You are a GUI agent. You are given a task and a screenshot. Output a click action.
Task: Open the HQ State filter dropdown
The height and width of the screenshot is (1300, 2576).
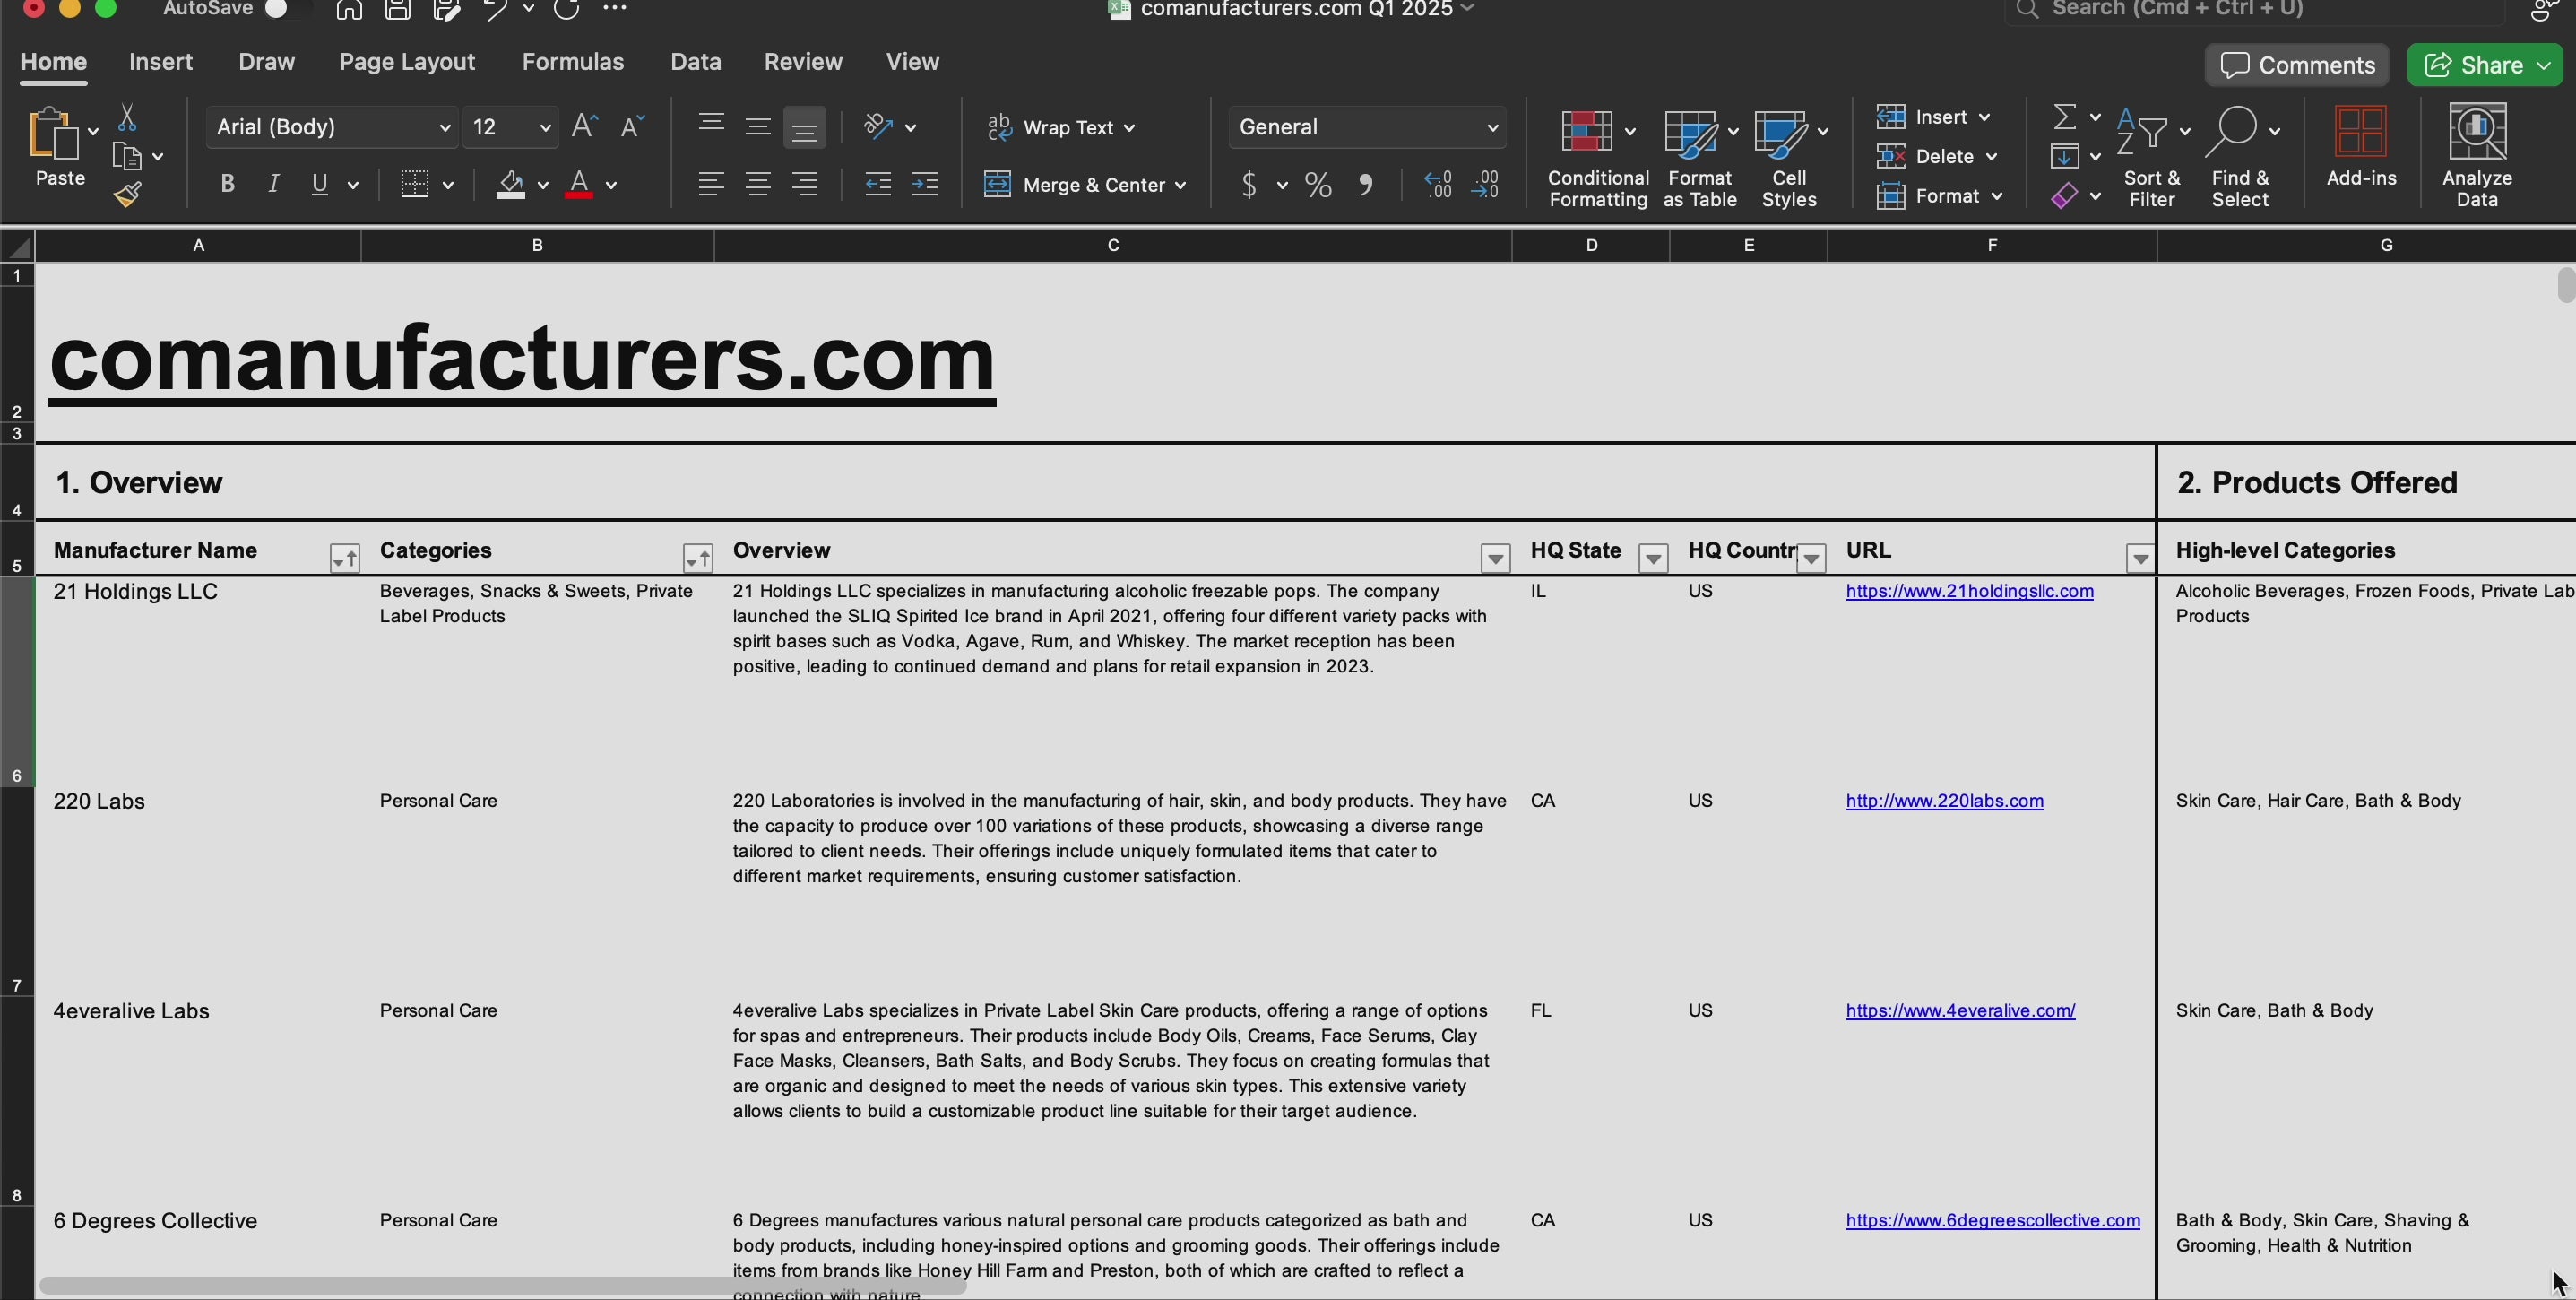[x=1654, y=558]
